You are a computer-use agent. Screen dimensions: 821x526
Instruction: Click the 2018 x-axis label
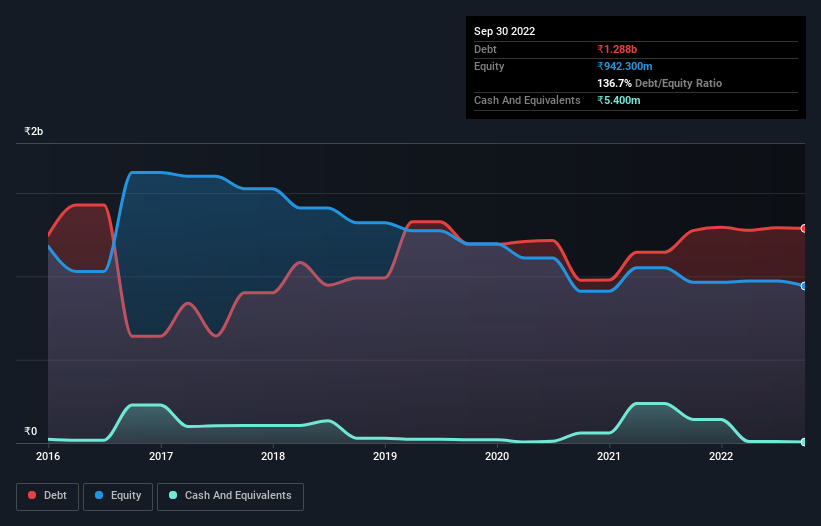[273, 456]
